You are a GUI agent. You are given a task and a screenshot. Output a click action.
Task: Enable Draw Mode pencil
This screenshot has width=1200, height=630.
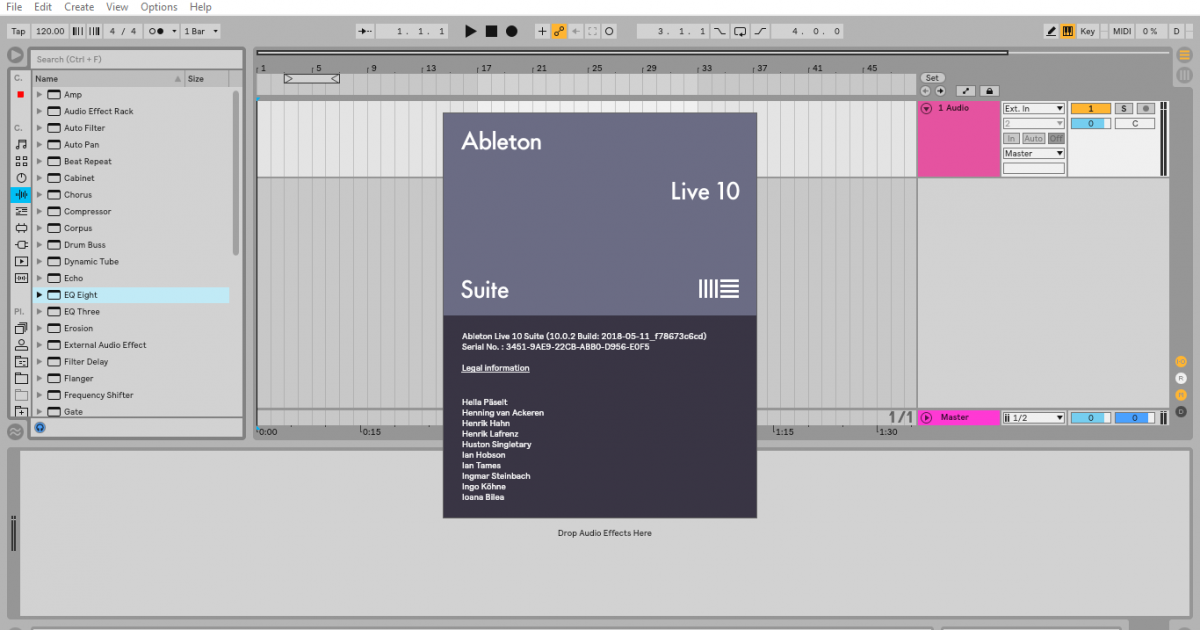pos(1051,31)
